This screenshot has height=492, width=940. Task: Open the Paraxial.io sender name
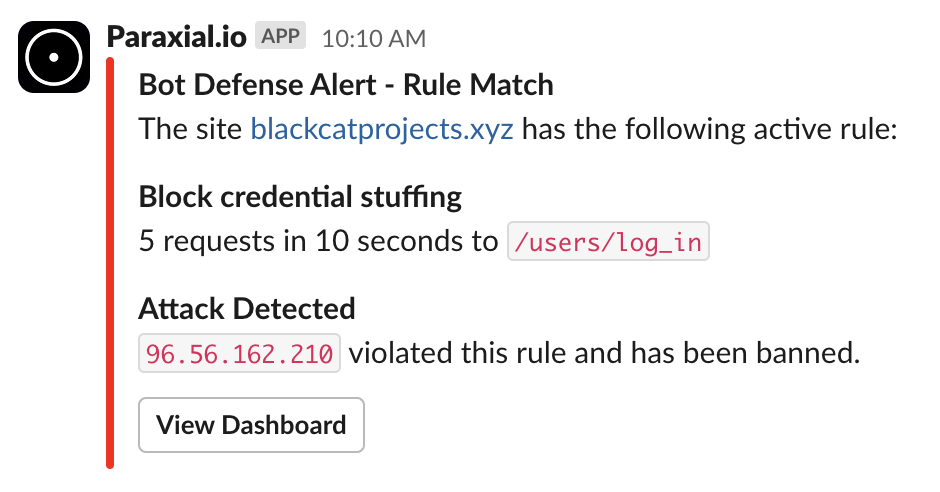[176, 38]
